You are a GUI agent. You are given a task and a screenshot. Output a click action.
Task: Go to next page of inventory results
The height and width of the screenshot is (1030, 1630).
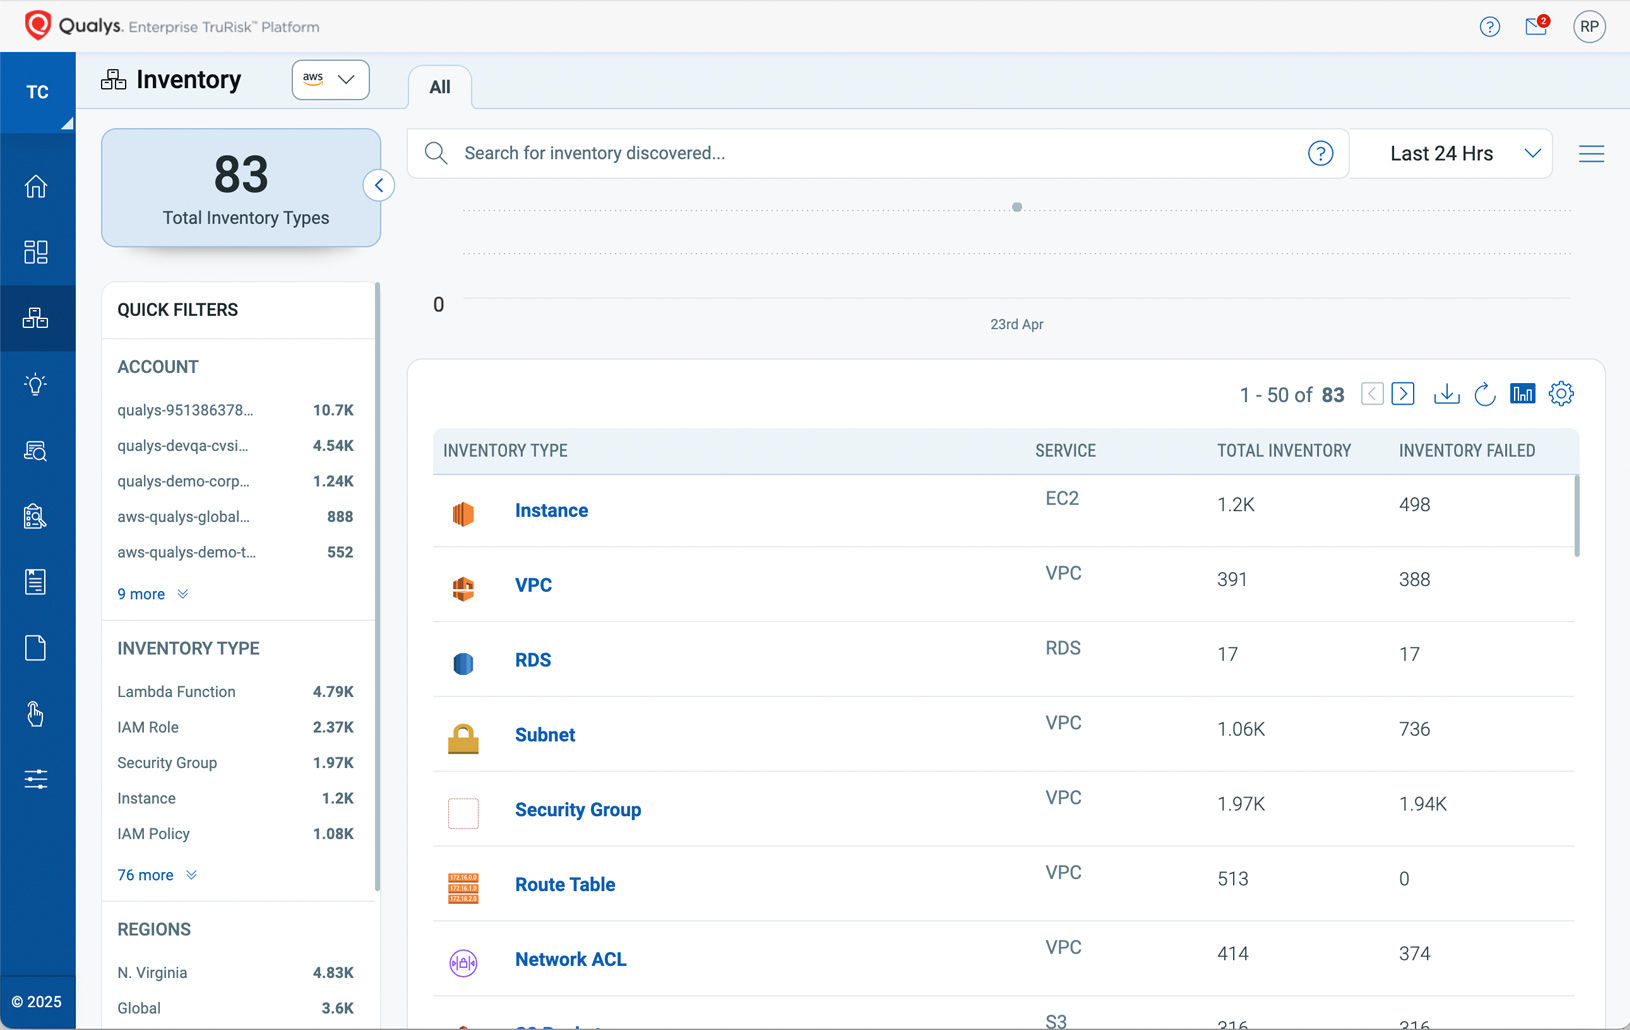click(1404, 394)
